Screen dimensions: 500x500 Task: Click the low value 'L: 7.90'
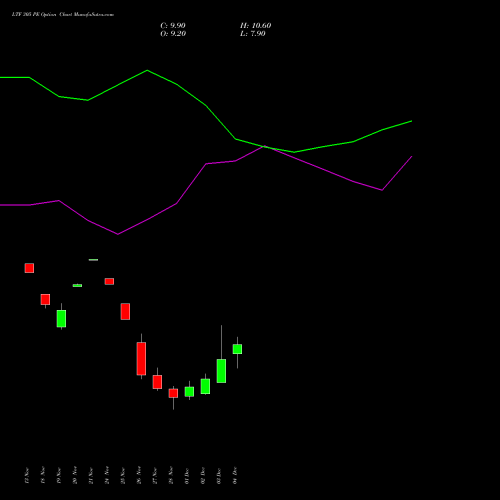[x=253, y=34]
